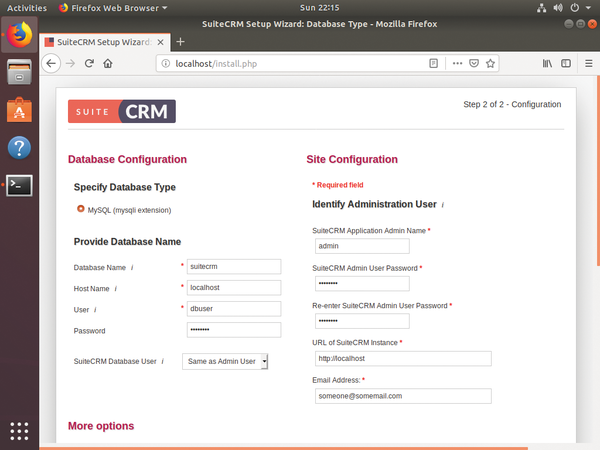Image resolution: width=600 pixels, height=450 pixels.
Task: Close the SuiteCRM Setup Wizard tab
Action: (x=161, y=42)
